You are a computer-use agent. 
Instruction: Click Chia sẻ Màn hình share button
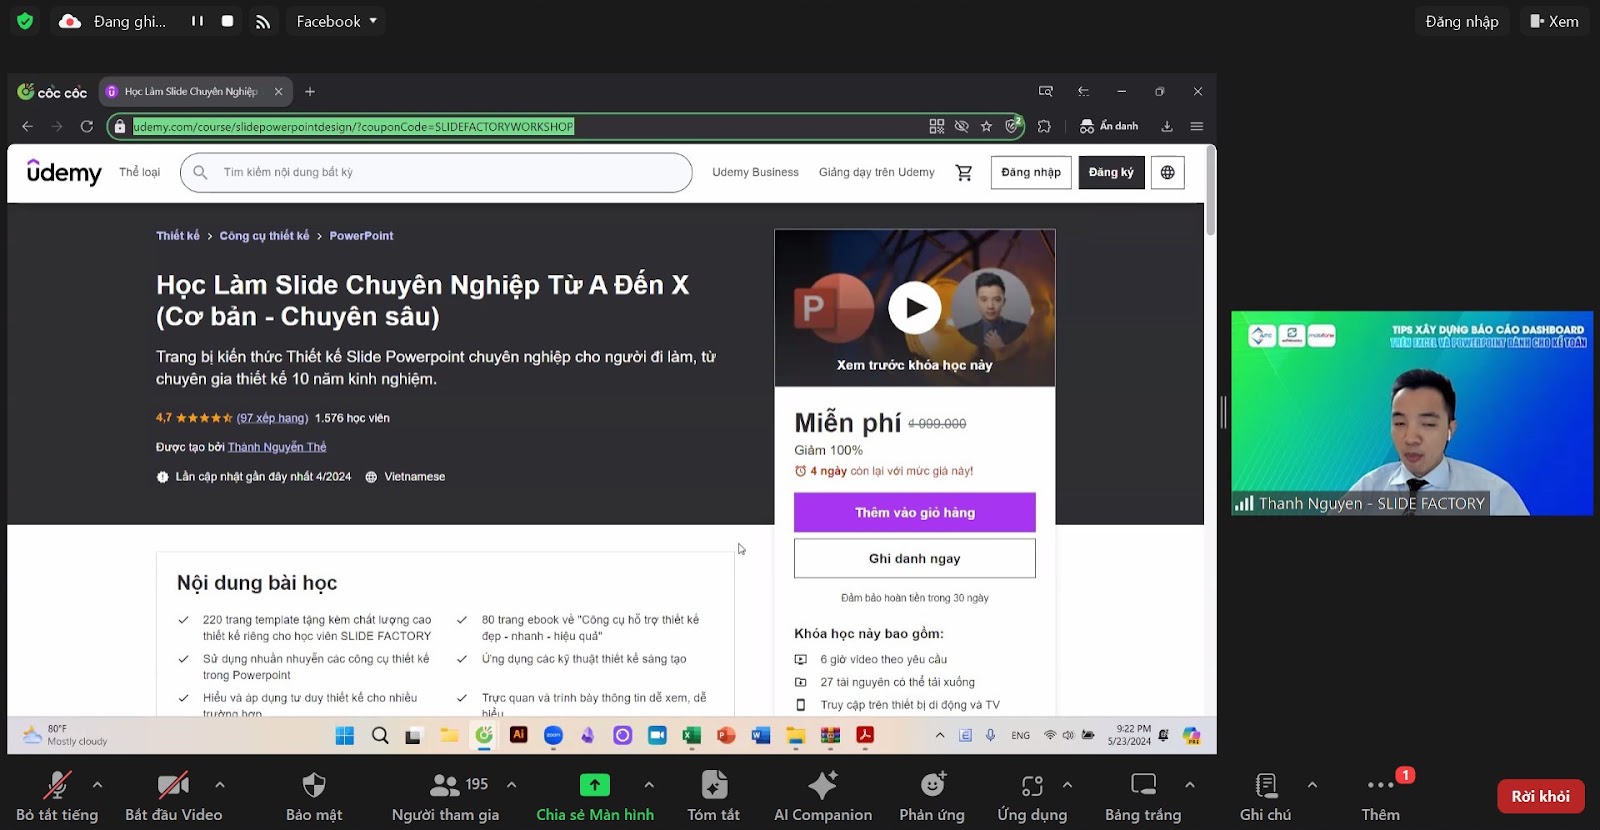[595, 796]
